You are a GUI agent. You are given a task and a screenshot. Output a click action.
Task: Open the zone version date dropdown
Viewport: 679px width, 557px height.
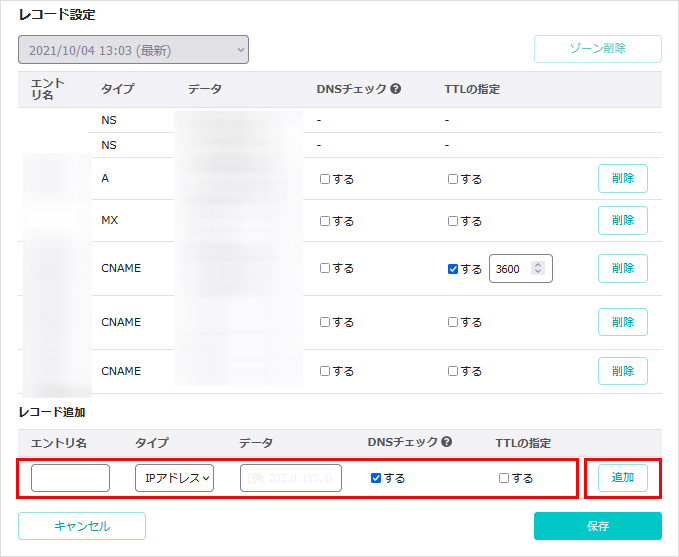click(x=133, y=50)
